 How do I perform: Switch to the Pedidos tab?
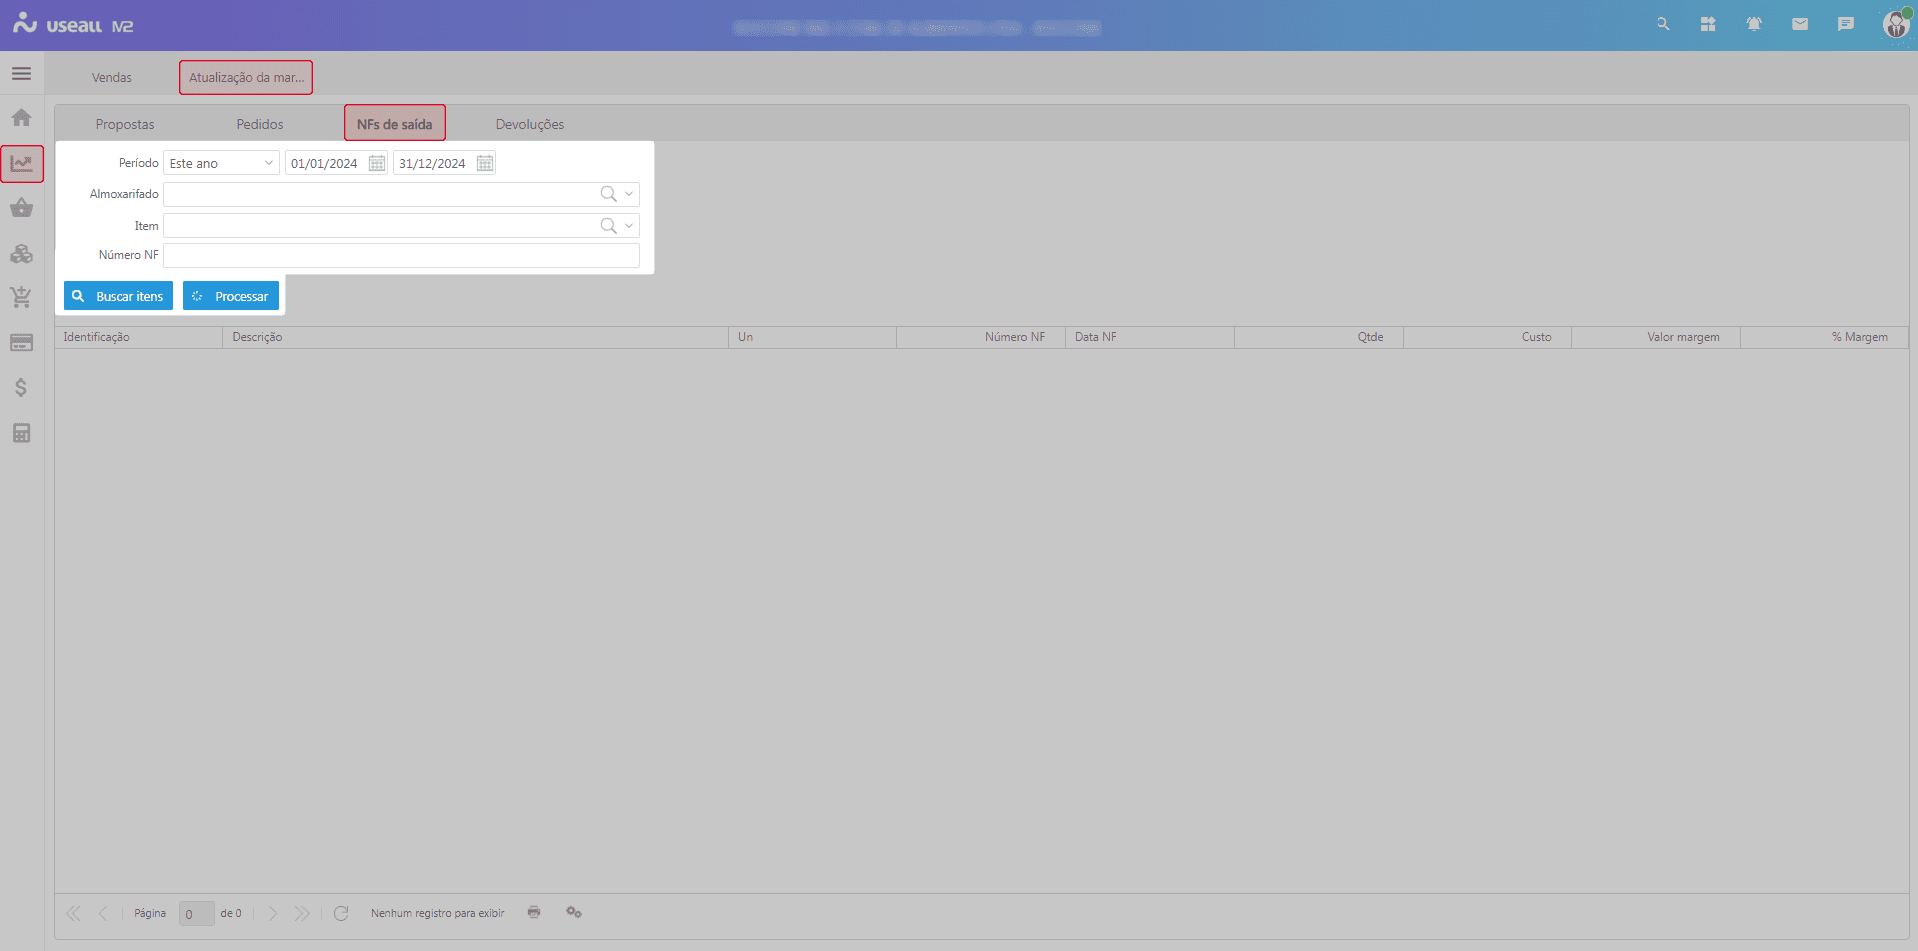tap(260, 124)
